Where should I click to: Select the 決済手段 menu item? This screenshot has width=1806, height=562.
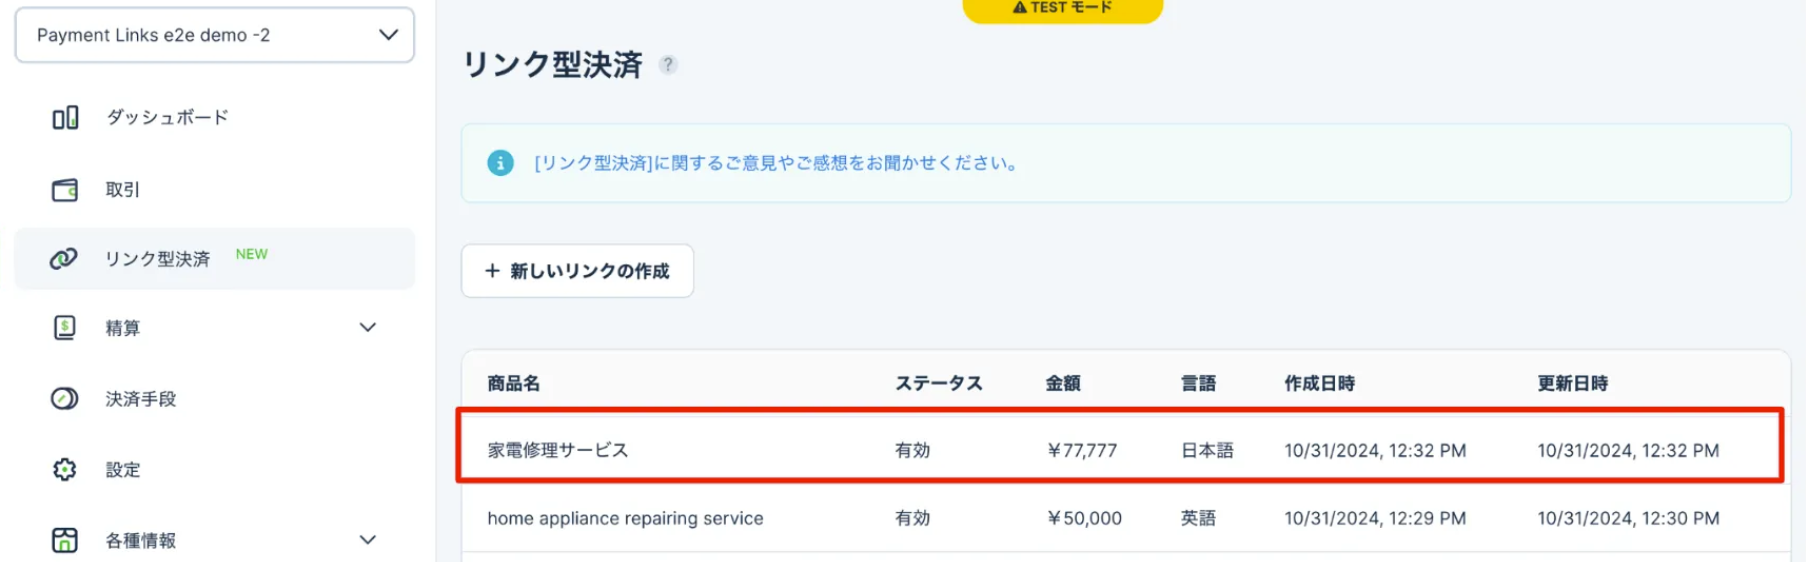[141, 399]
